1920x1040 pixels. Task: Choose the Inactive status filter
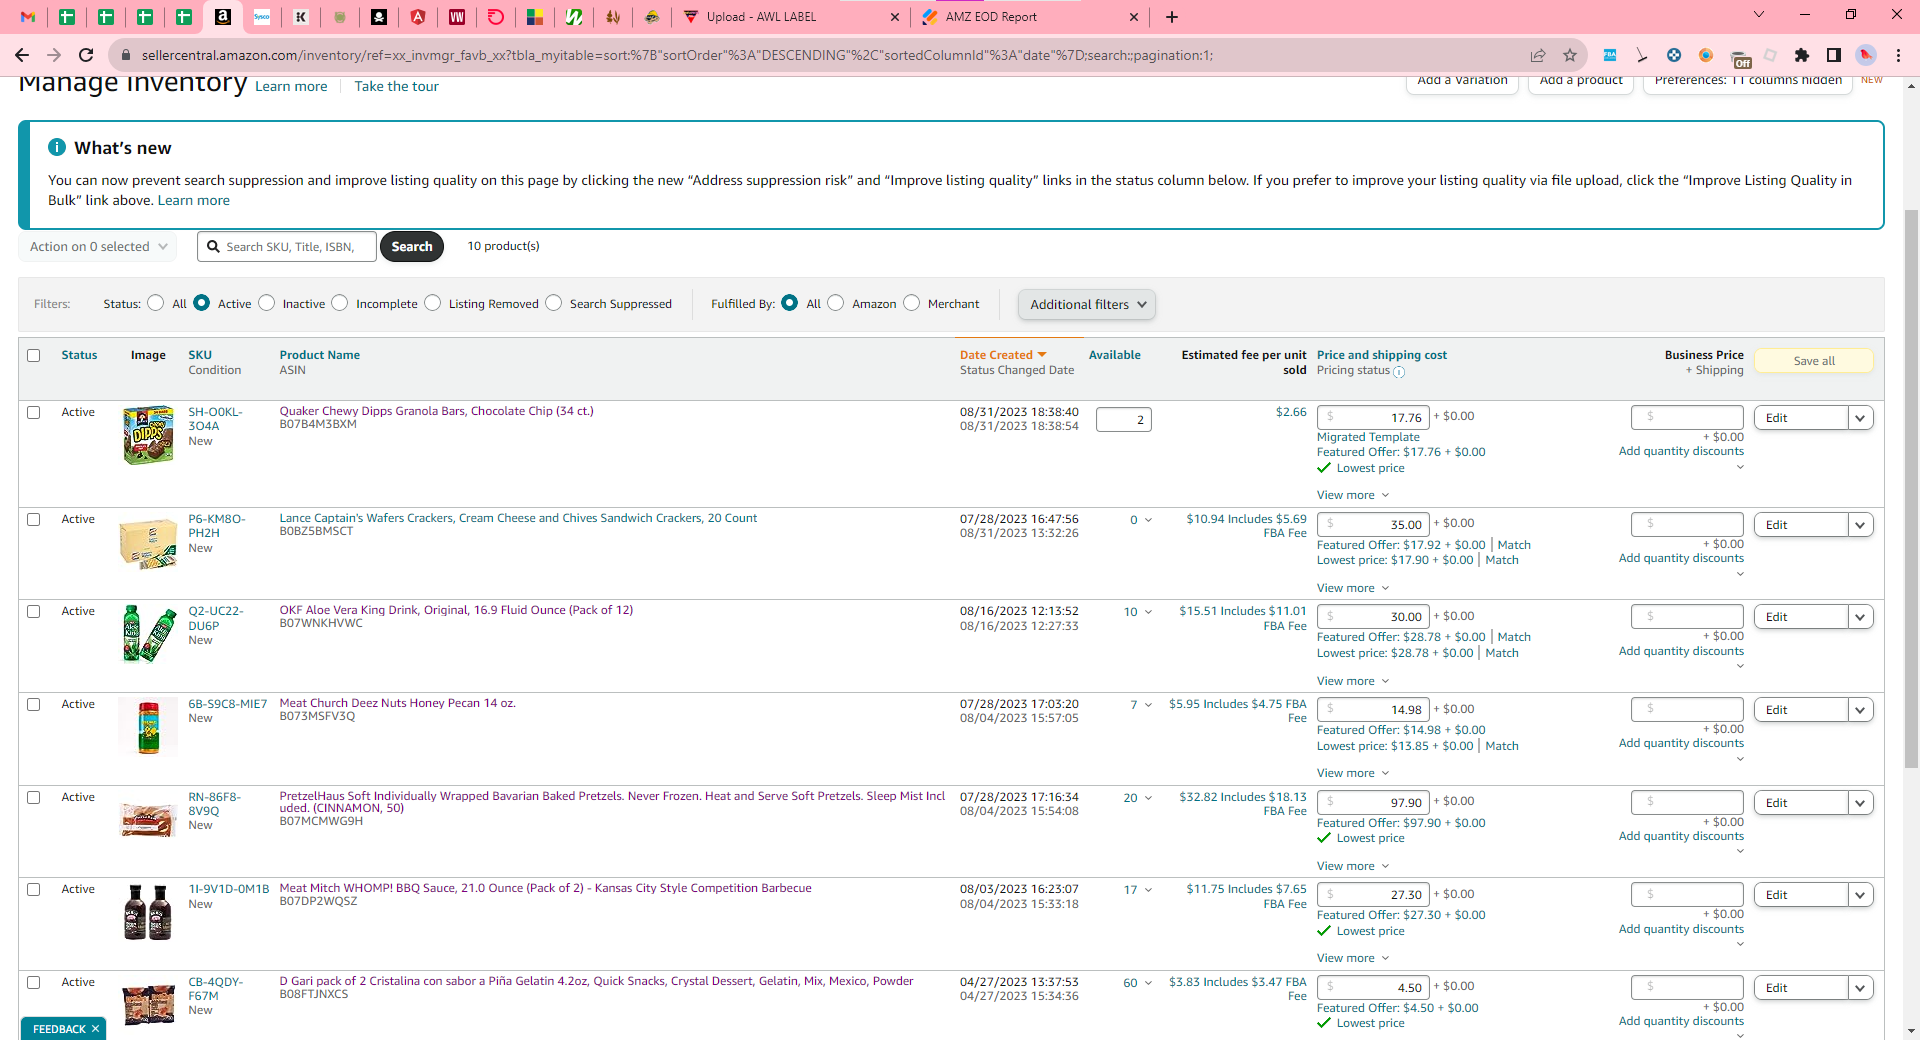click(x=267, y=303)
